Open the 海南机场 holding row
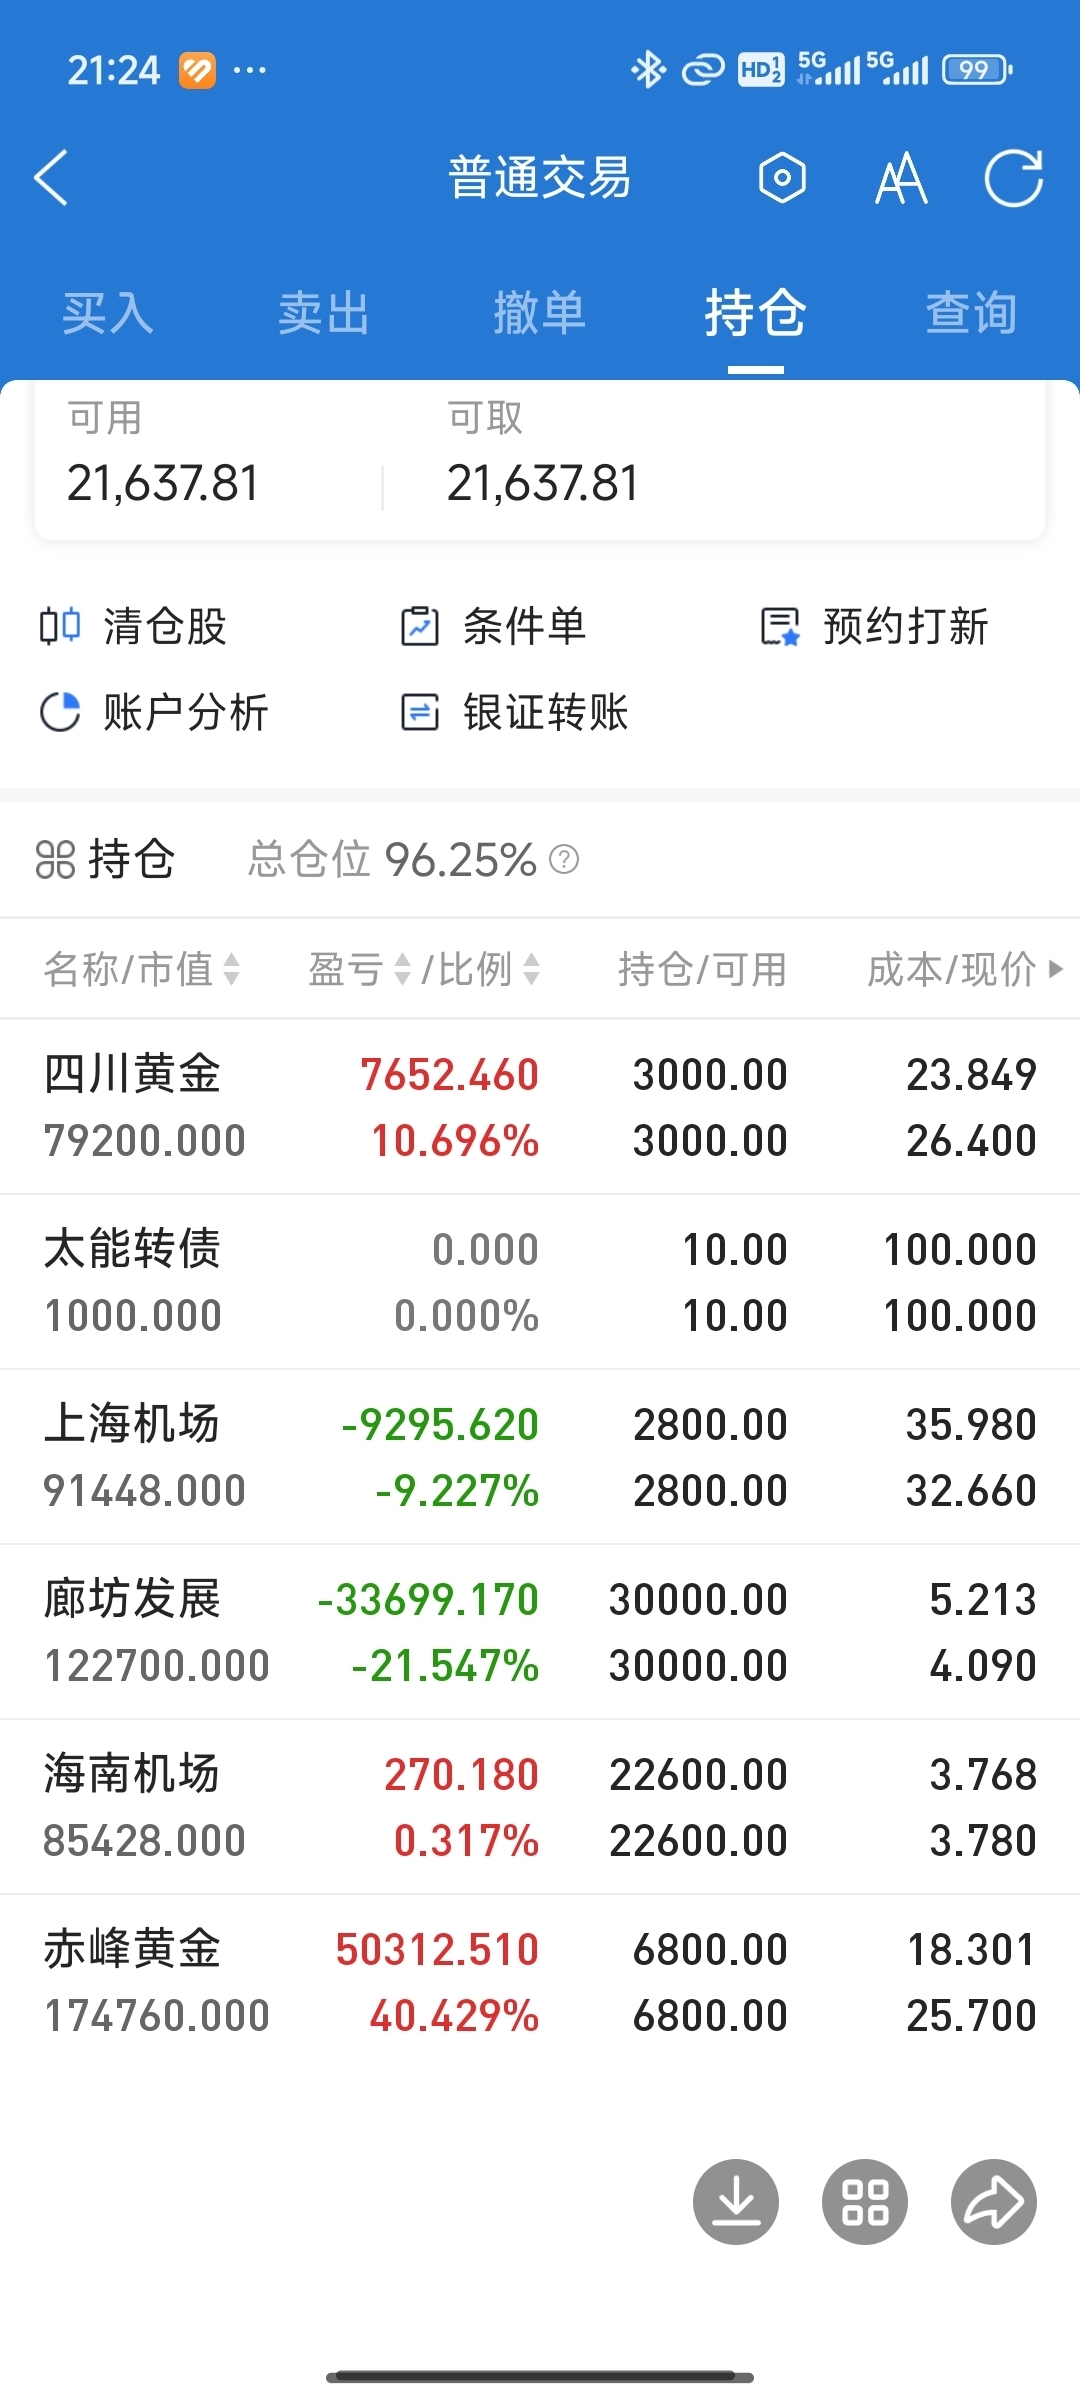The image size is (1080, 2400). click(540, 1807)
